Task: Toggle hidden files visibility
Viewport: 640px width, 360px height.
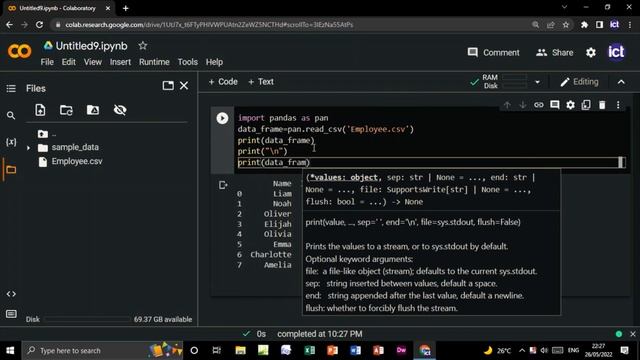Action: point(120,110)
